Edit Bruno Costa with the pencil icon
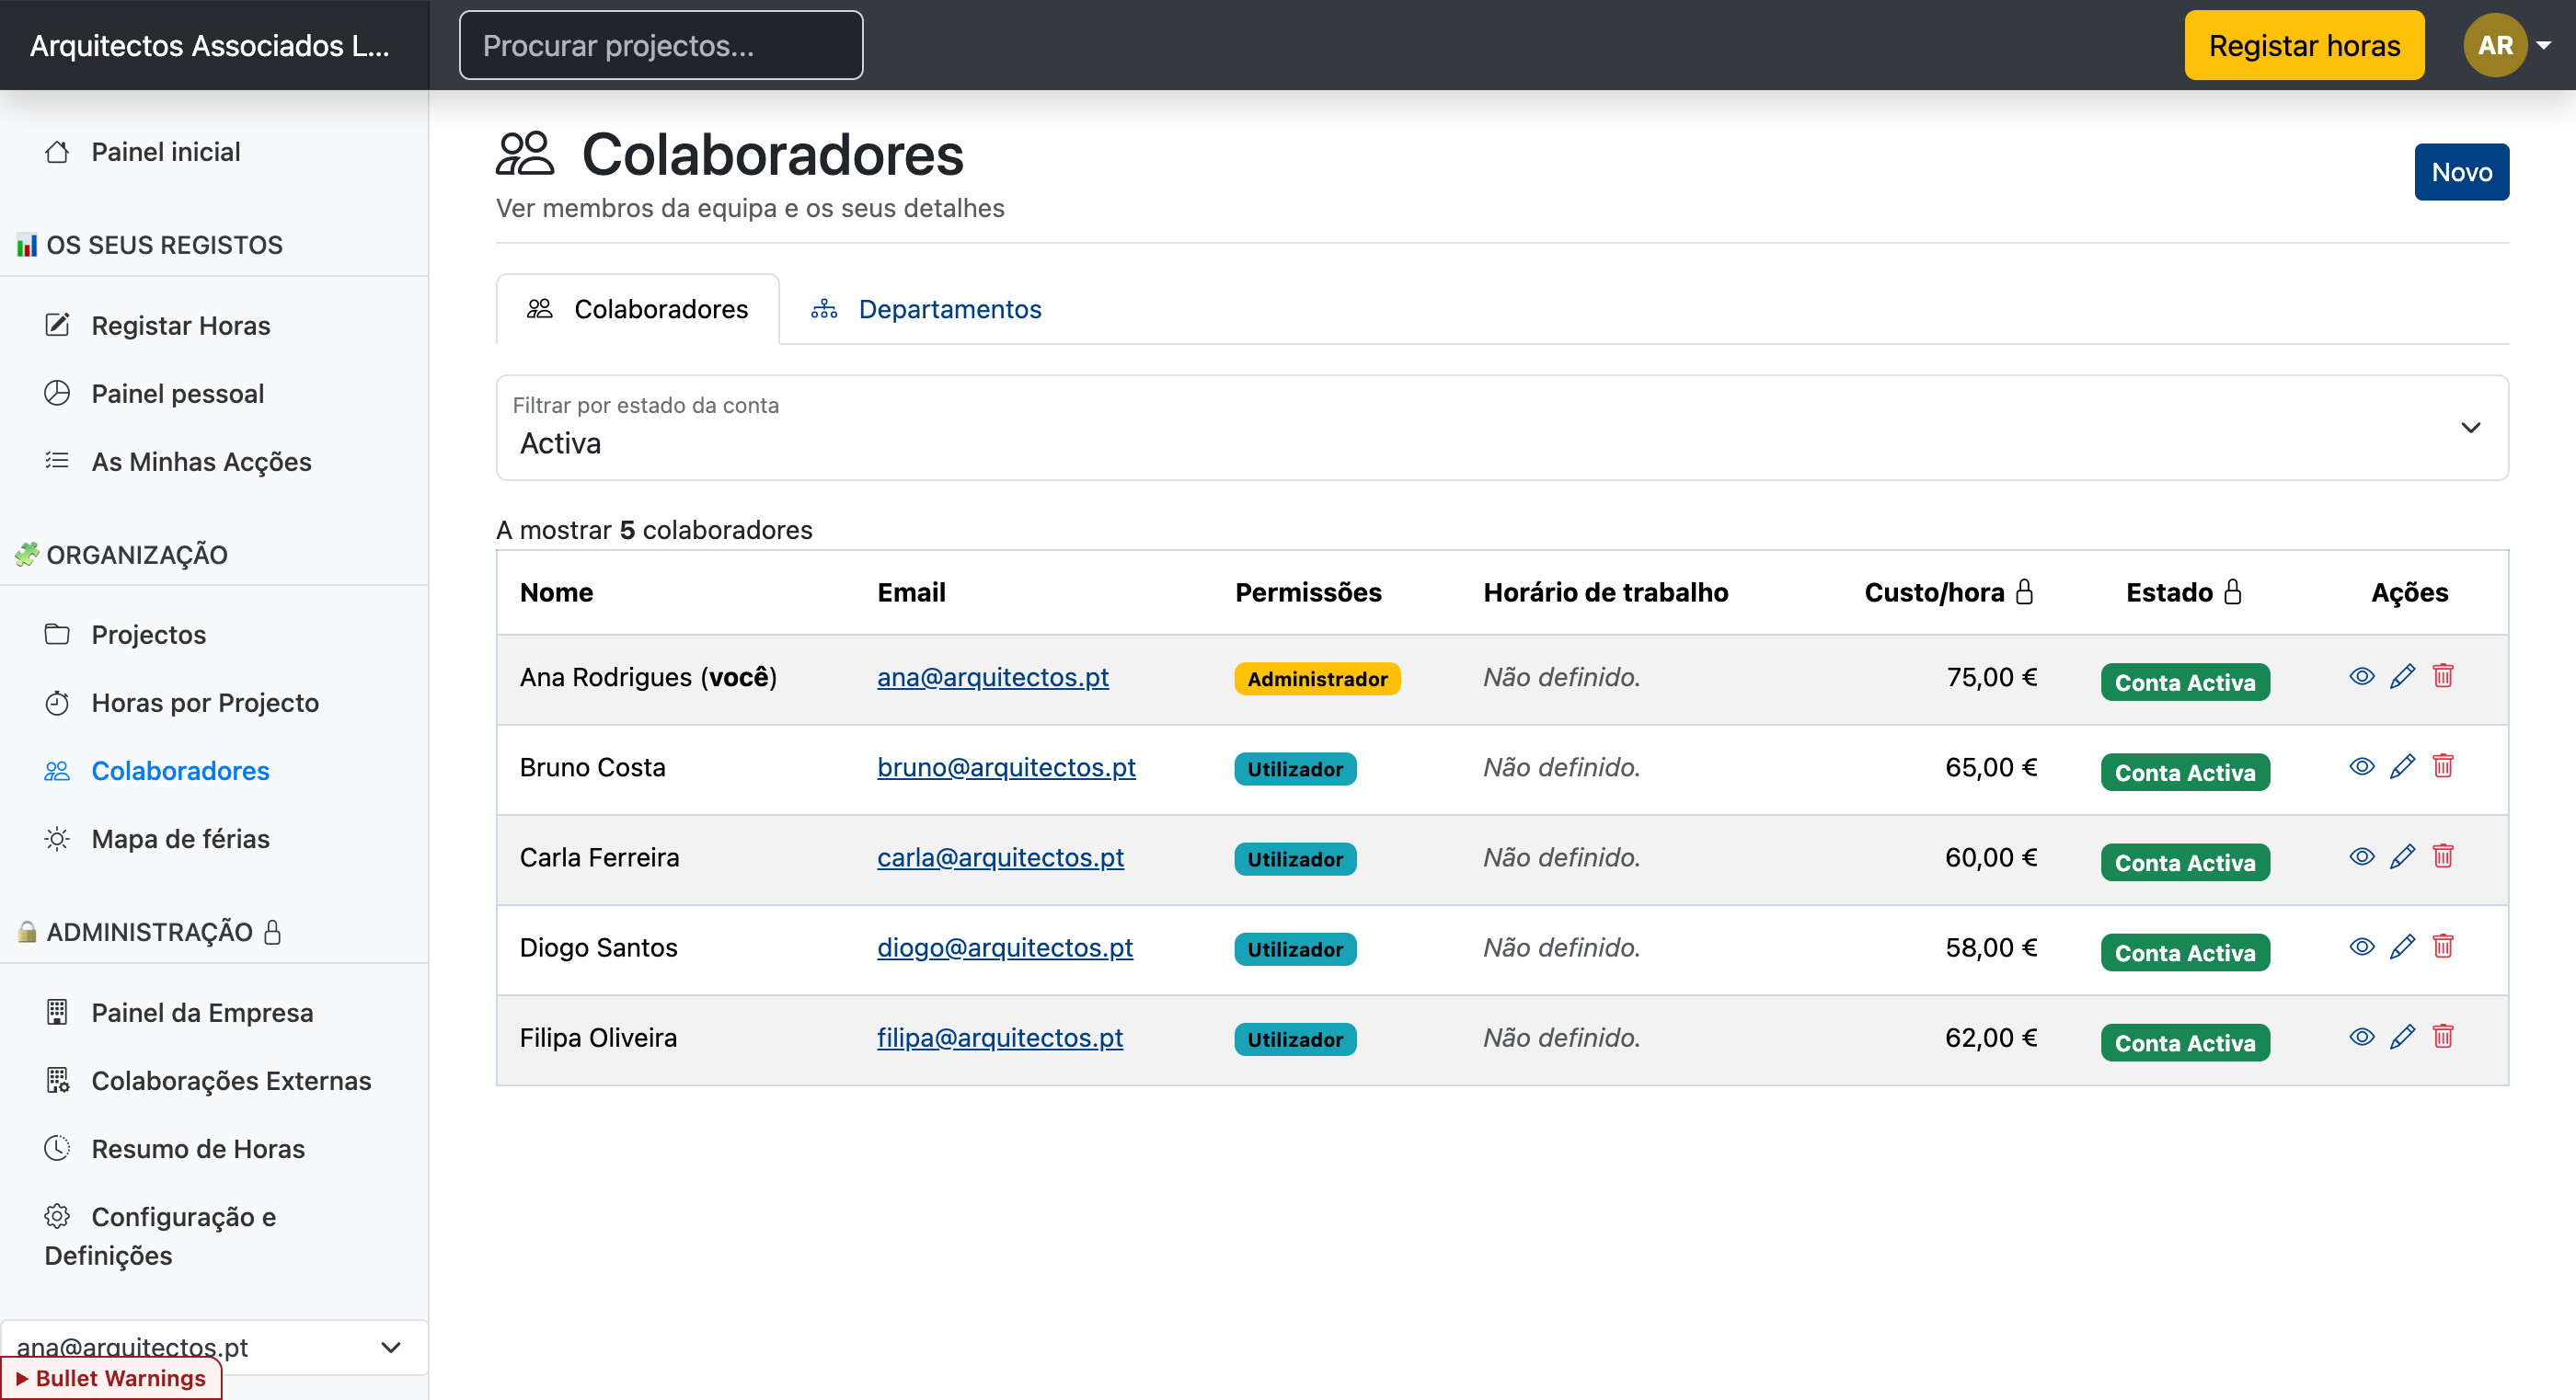Screen dimensions: 2576x1400 click(x=2403, y=766)
